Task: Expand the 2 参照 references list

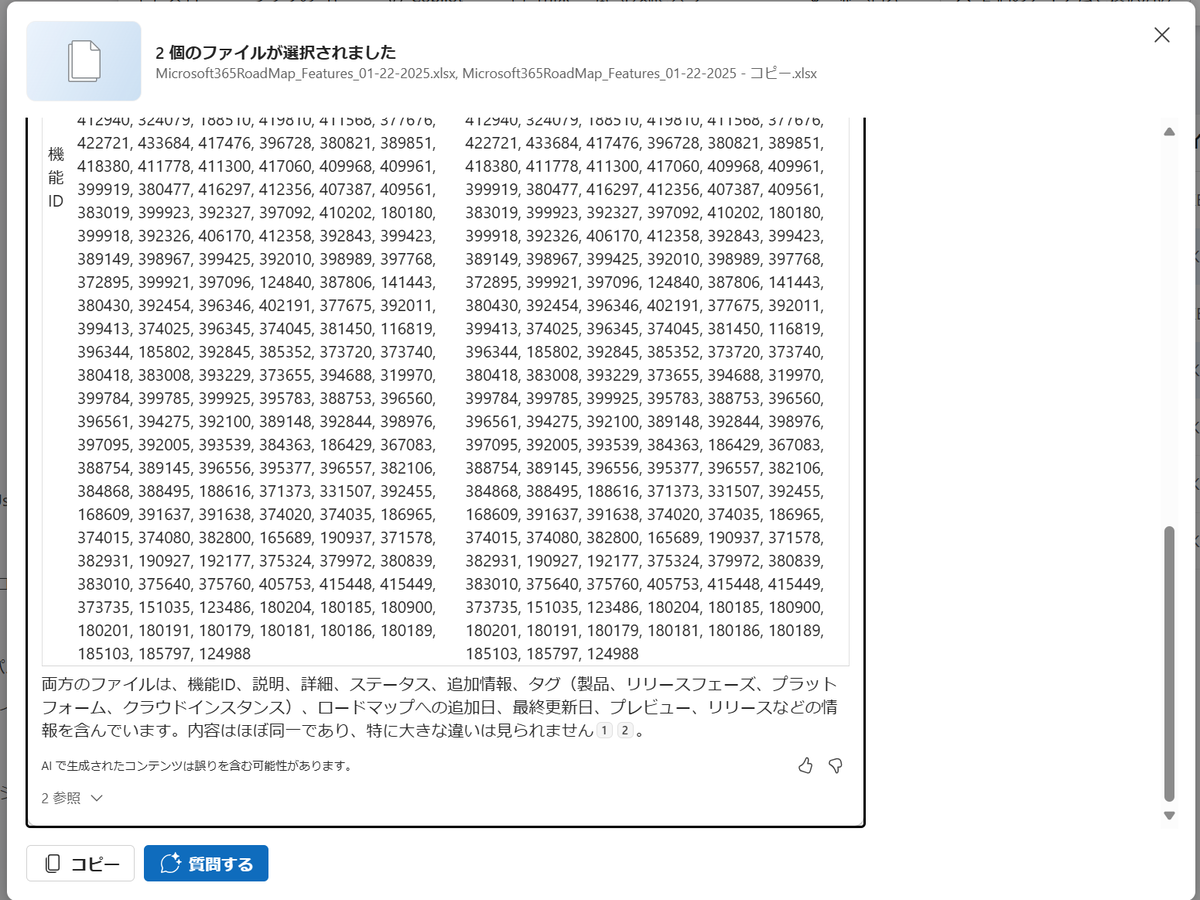Action: click(72, 798)
